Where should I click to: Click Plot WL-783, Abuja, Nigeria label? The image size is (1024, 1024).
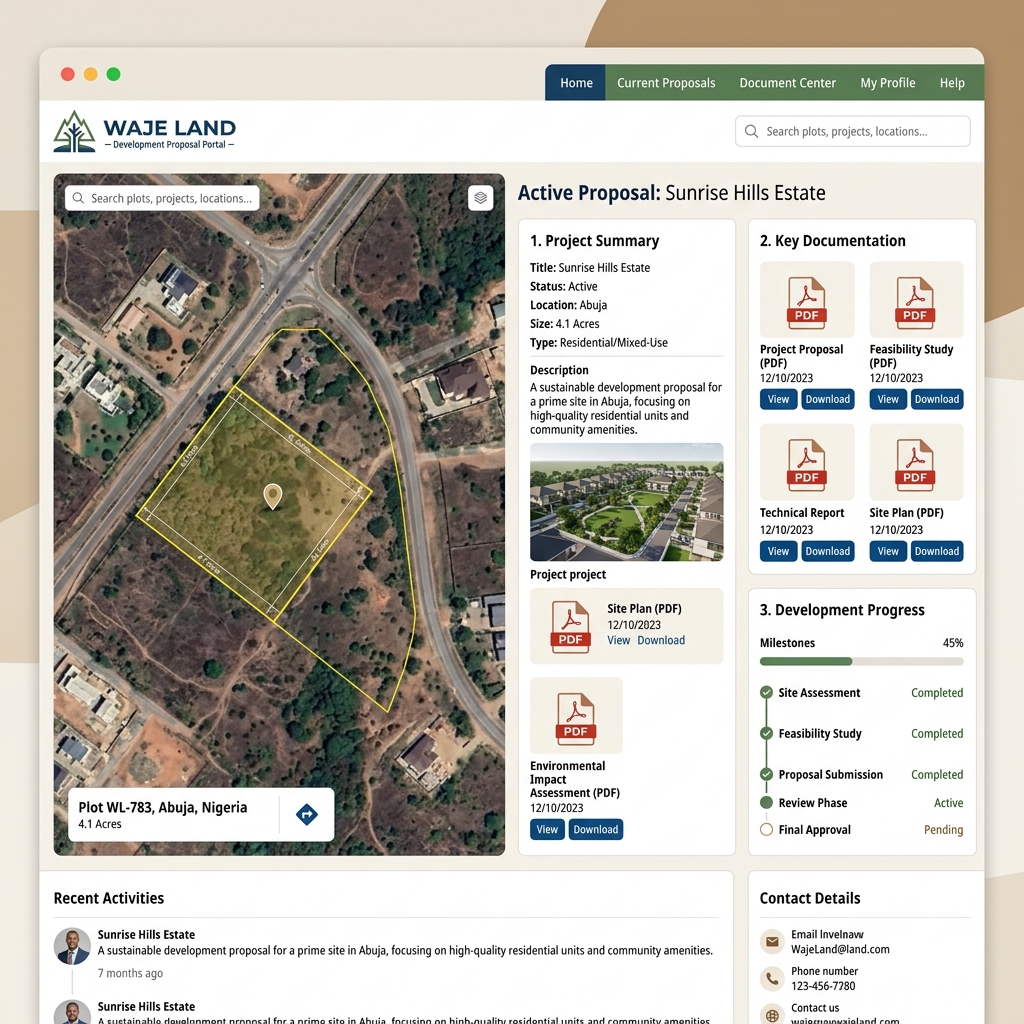(163, 807)
